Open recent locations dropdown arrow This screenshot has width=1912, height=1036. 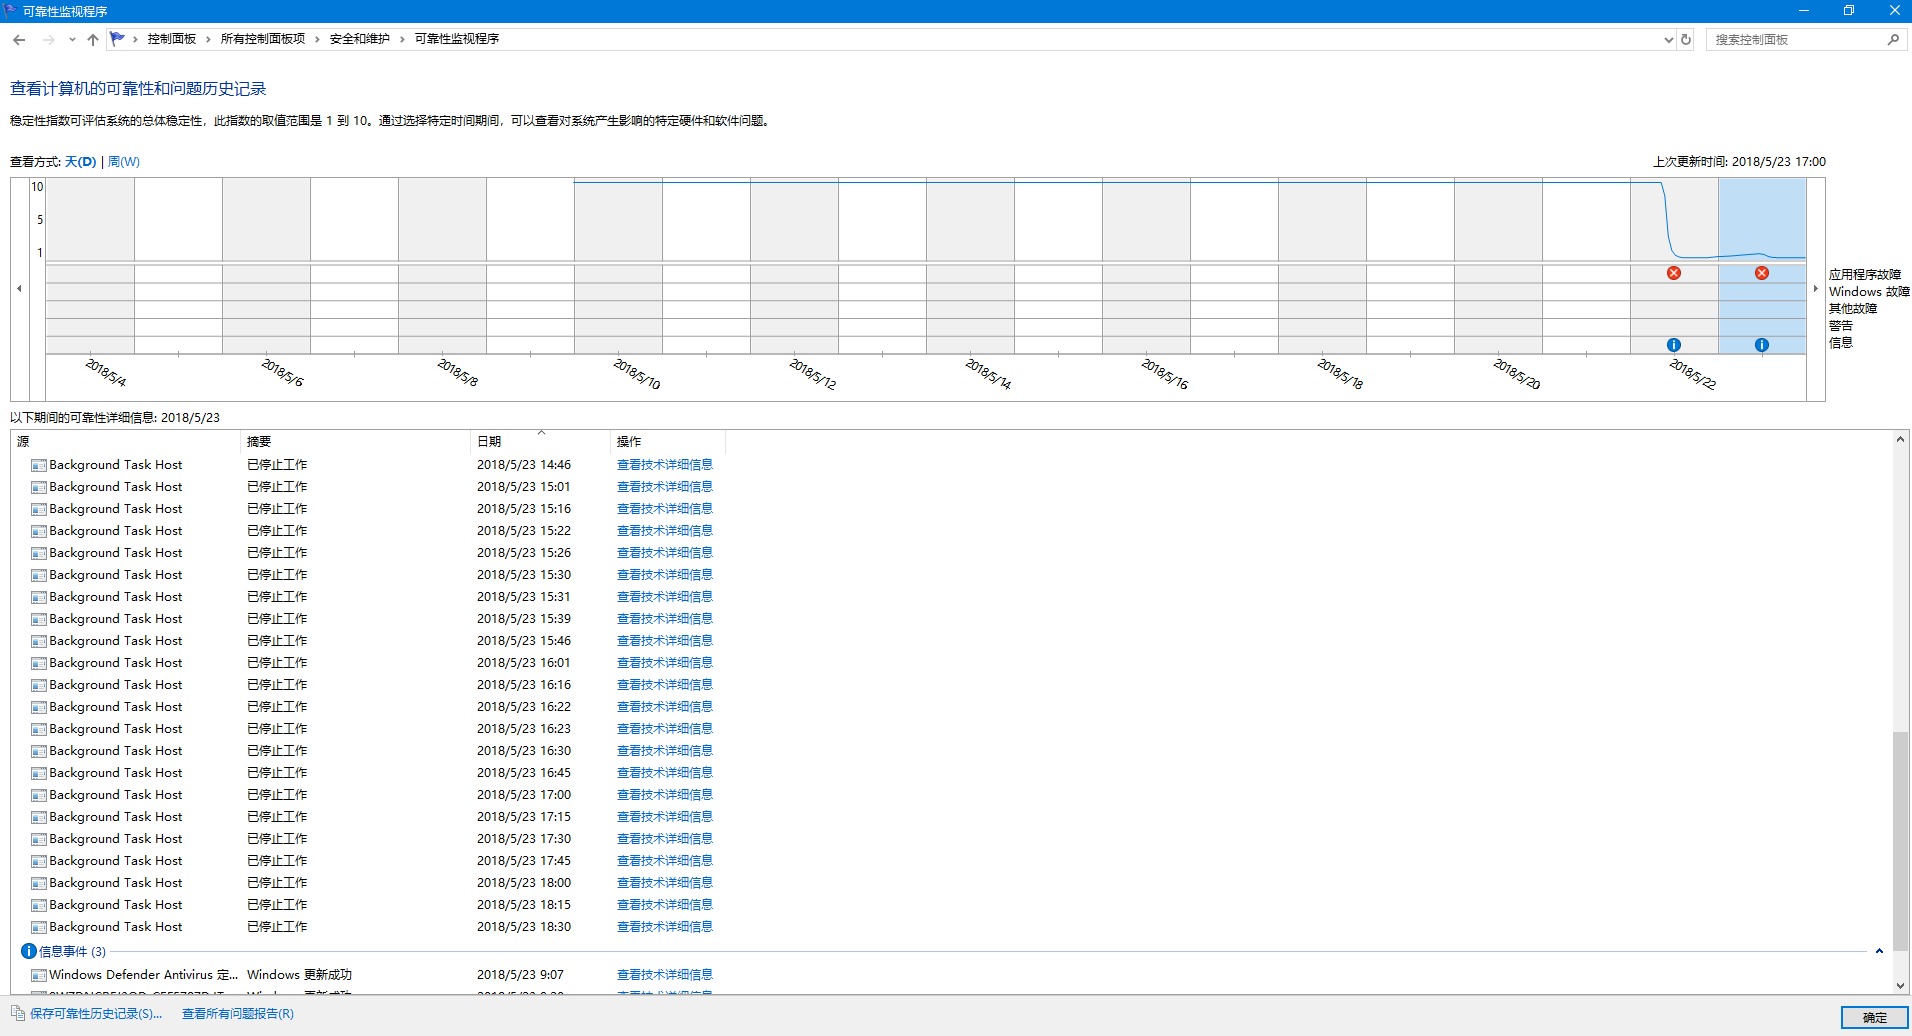coord(72,39)
